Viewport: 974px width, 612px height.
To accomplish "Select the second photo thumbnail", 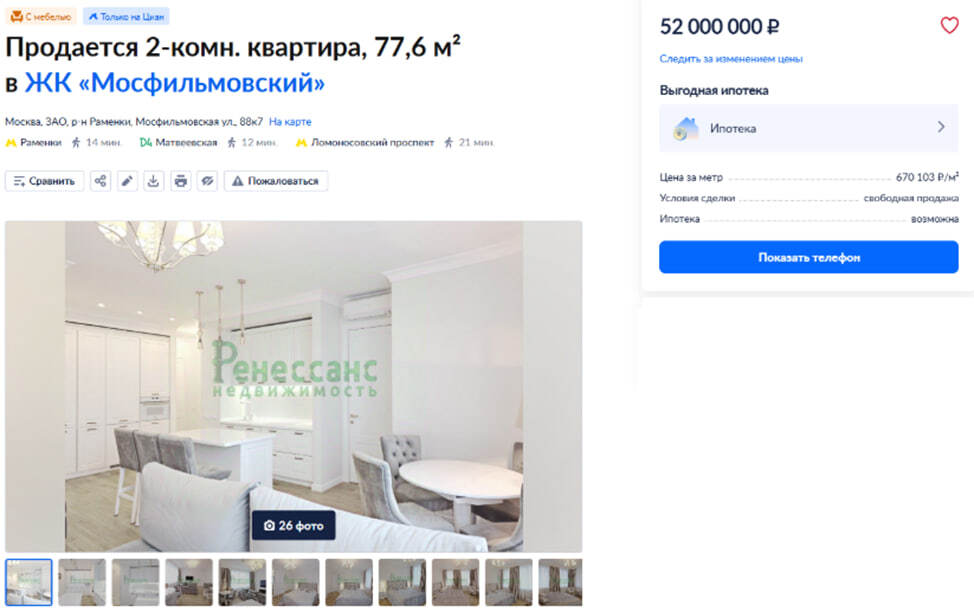I will pyautogui.click(x=82, y=582).
